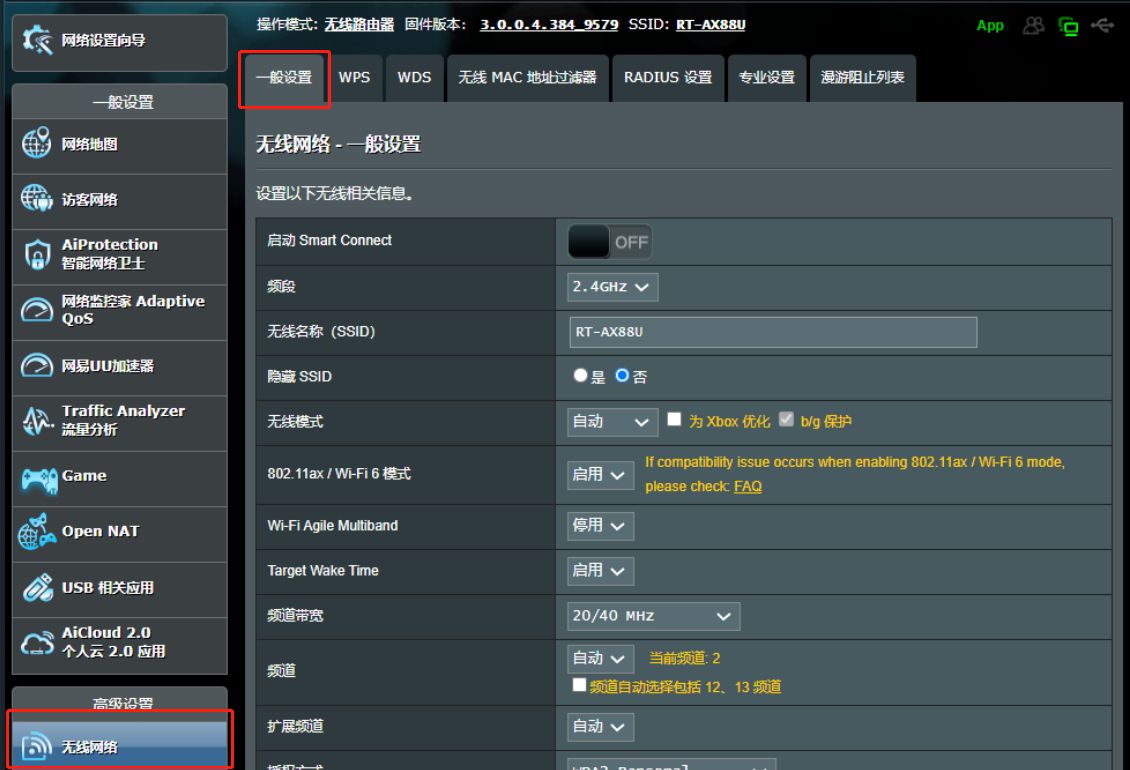Click the 当前频道: 2 text

[685, 658]
